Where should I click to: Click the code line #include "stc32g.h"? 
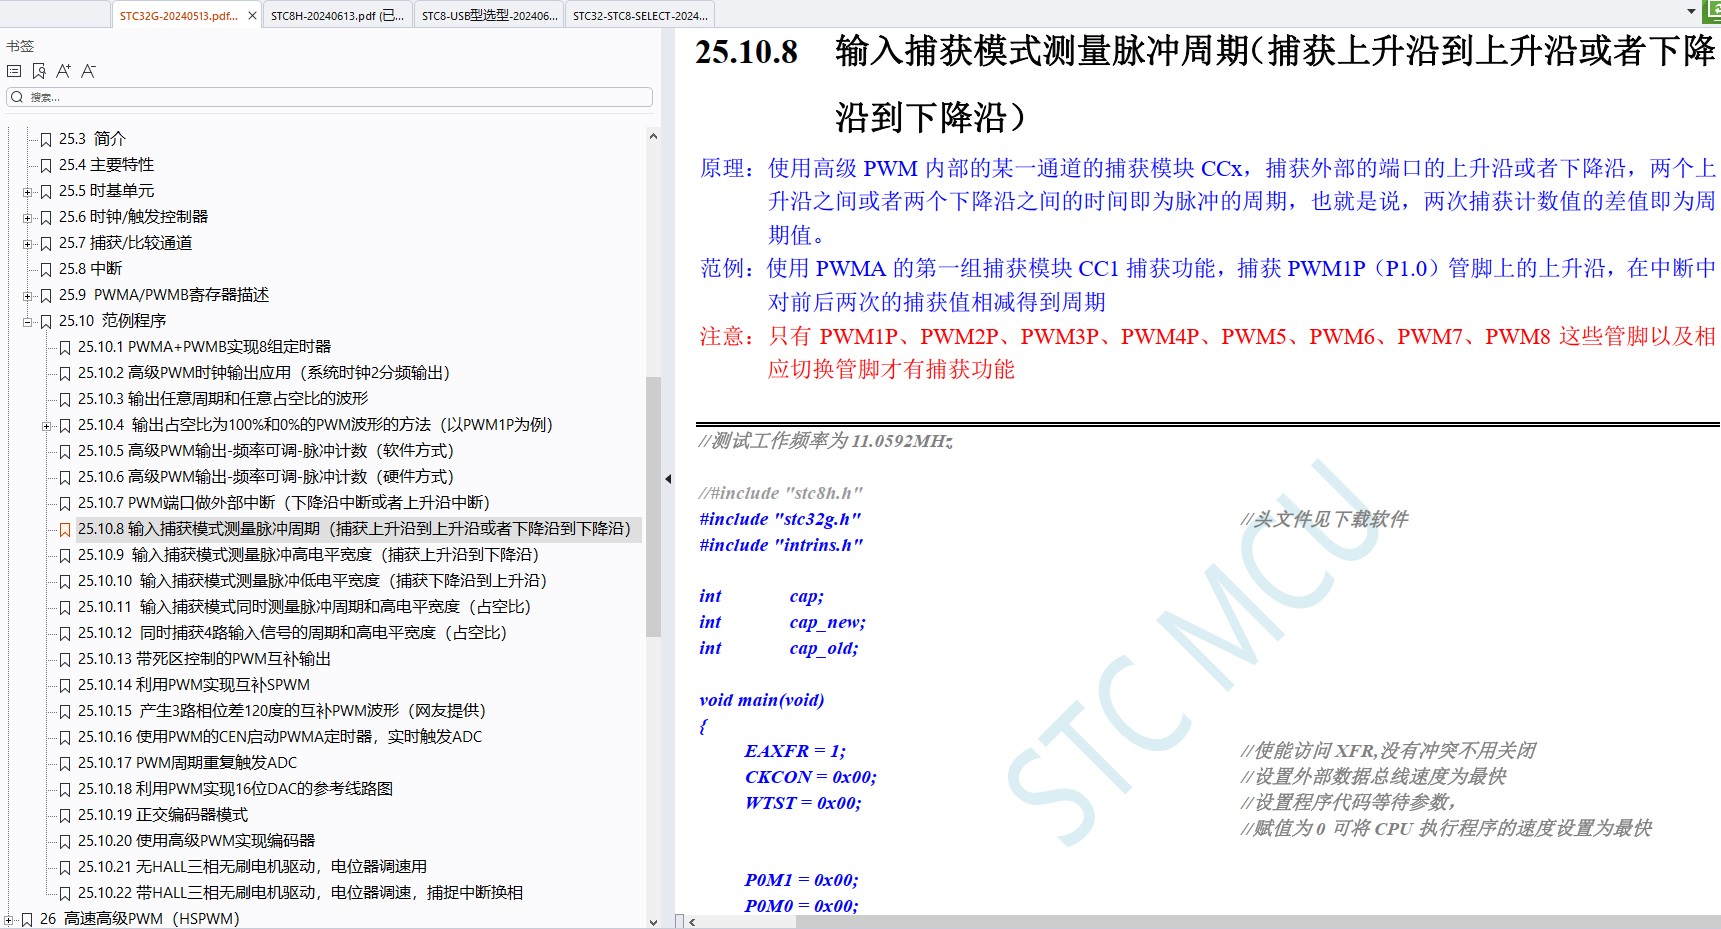coord(780,519)
